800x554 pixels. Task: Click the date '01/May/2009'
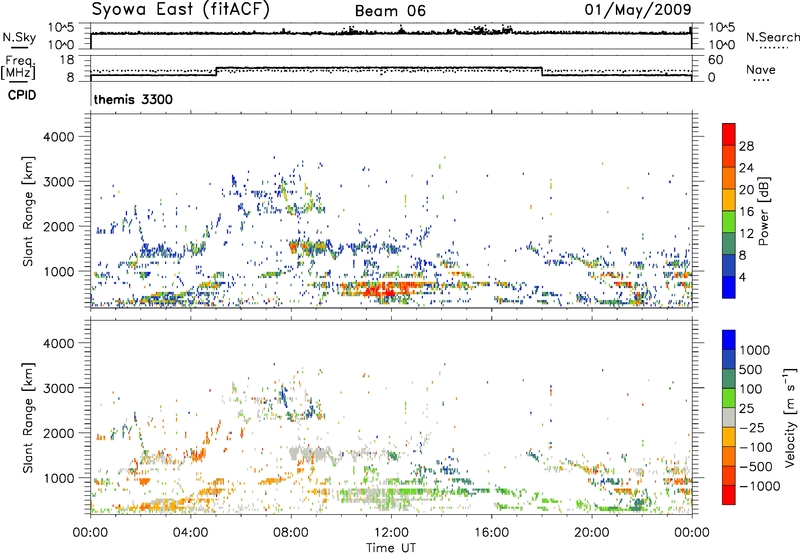coord(638,9)
